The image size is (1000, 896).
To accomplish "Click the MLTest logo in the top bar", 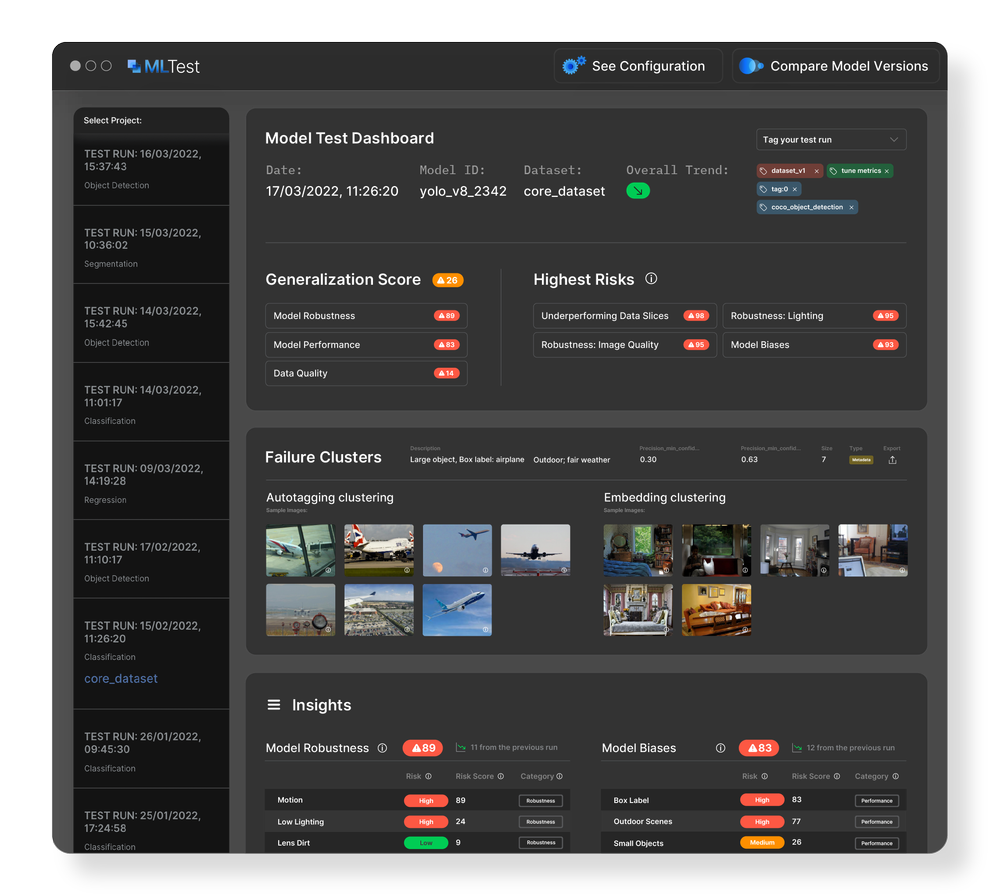I will (164, 65).
